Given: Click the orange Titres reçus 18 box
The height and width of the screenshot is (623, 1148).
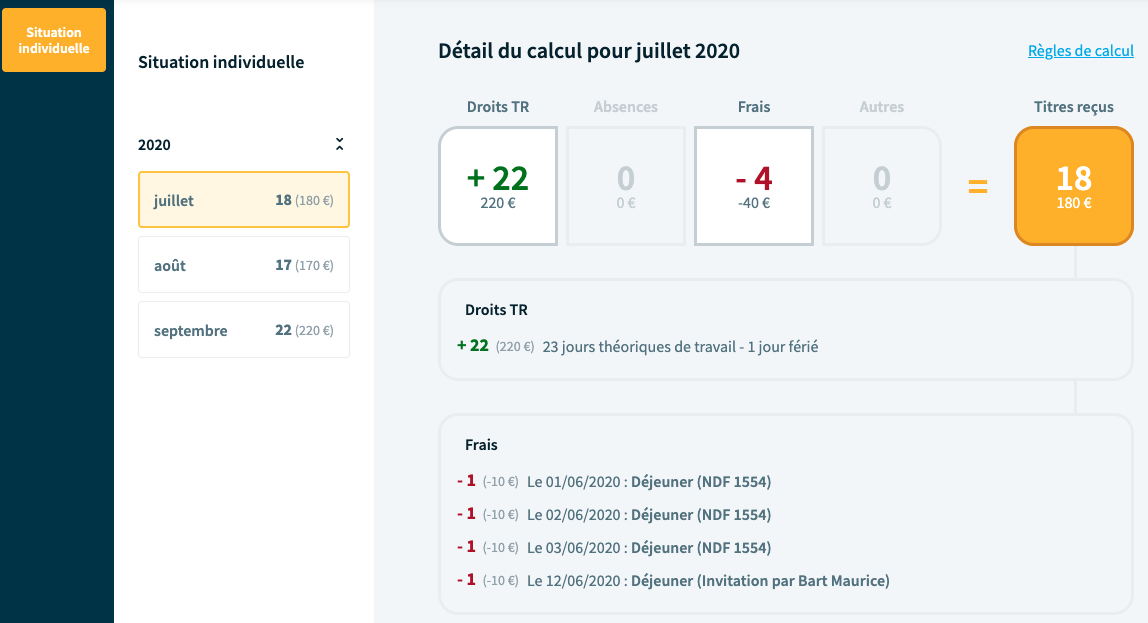Looking at the screenshot, I should (1074, 186).
